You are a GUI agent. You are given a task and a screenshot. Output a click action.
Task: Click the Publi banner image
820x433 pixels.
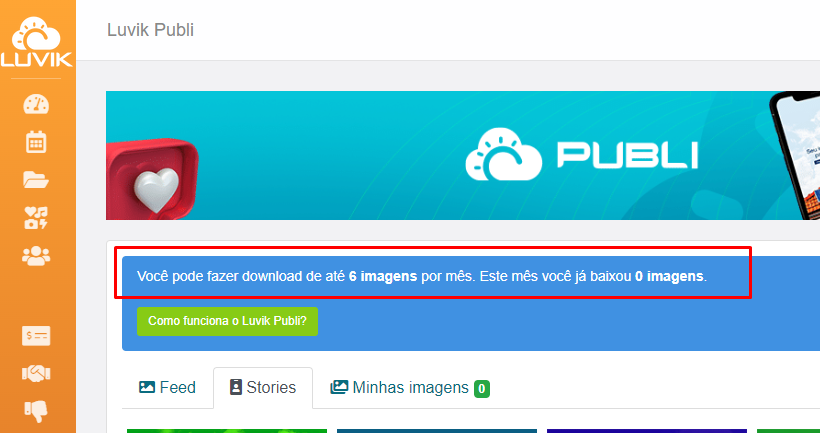click(x=463, y=155)
